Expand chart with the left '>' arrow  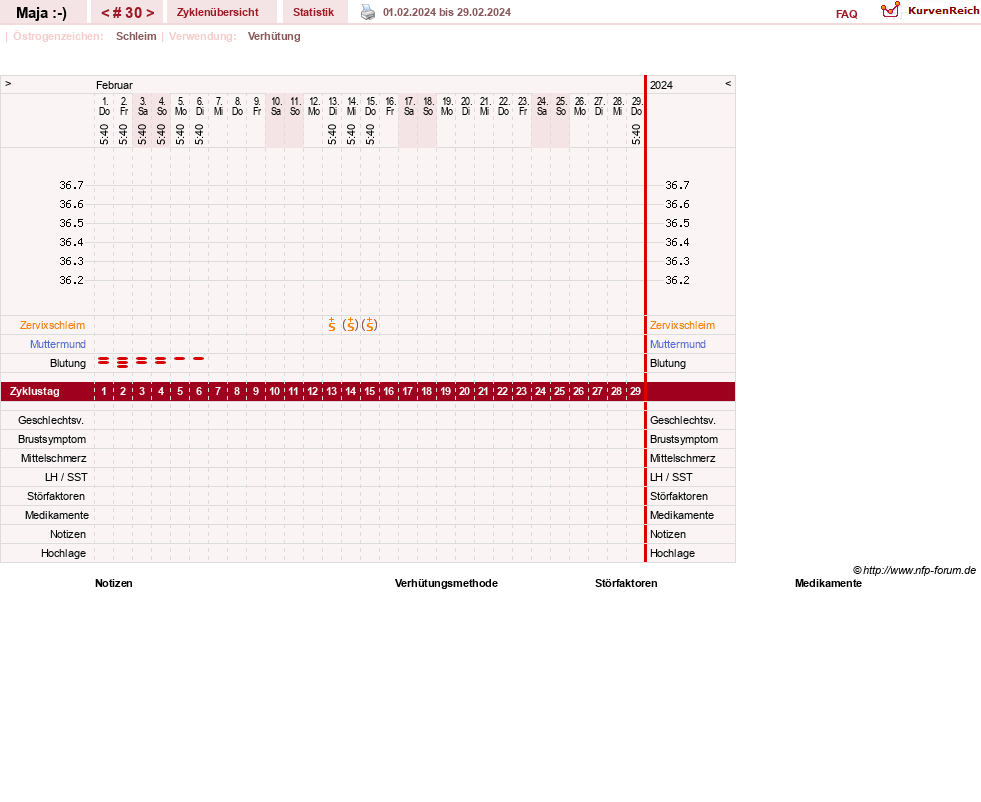(x=8, y=84)
